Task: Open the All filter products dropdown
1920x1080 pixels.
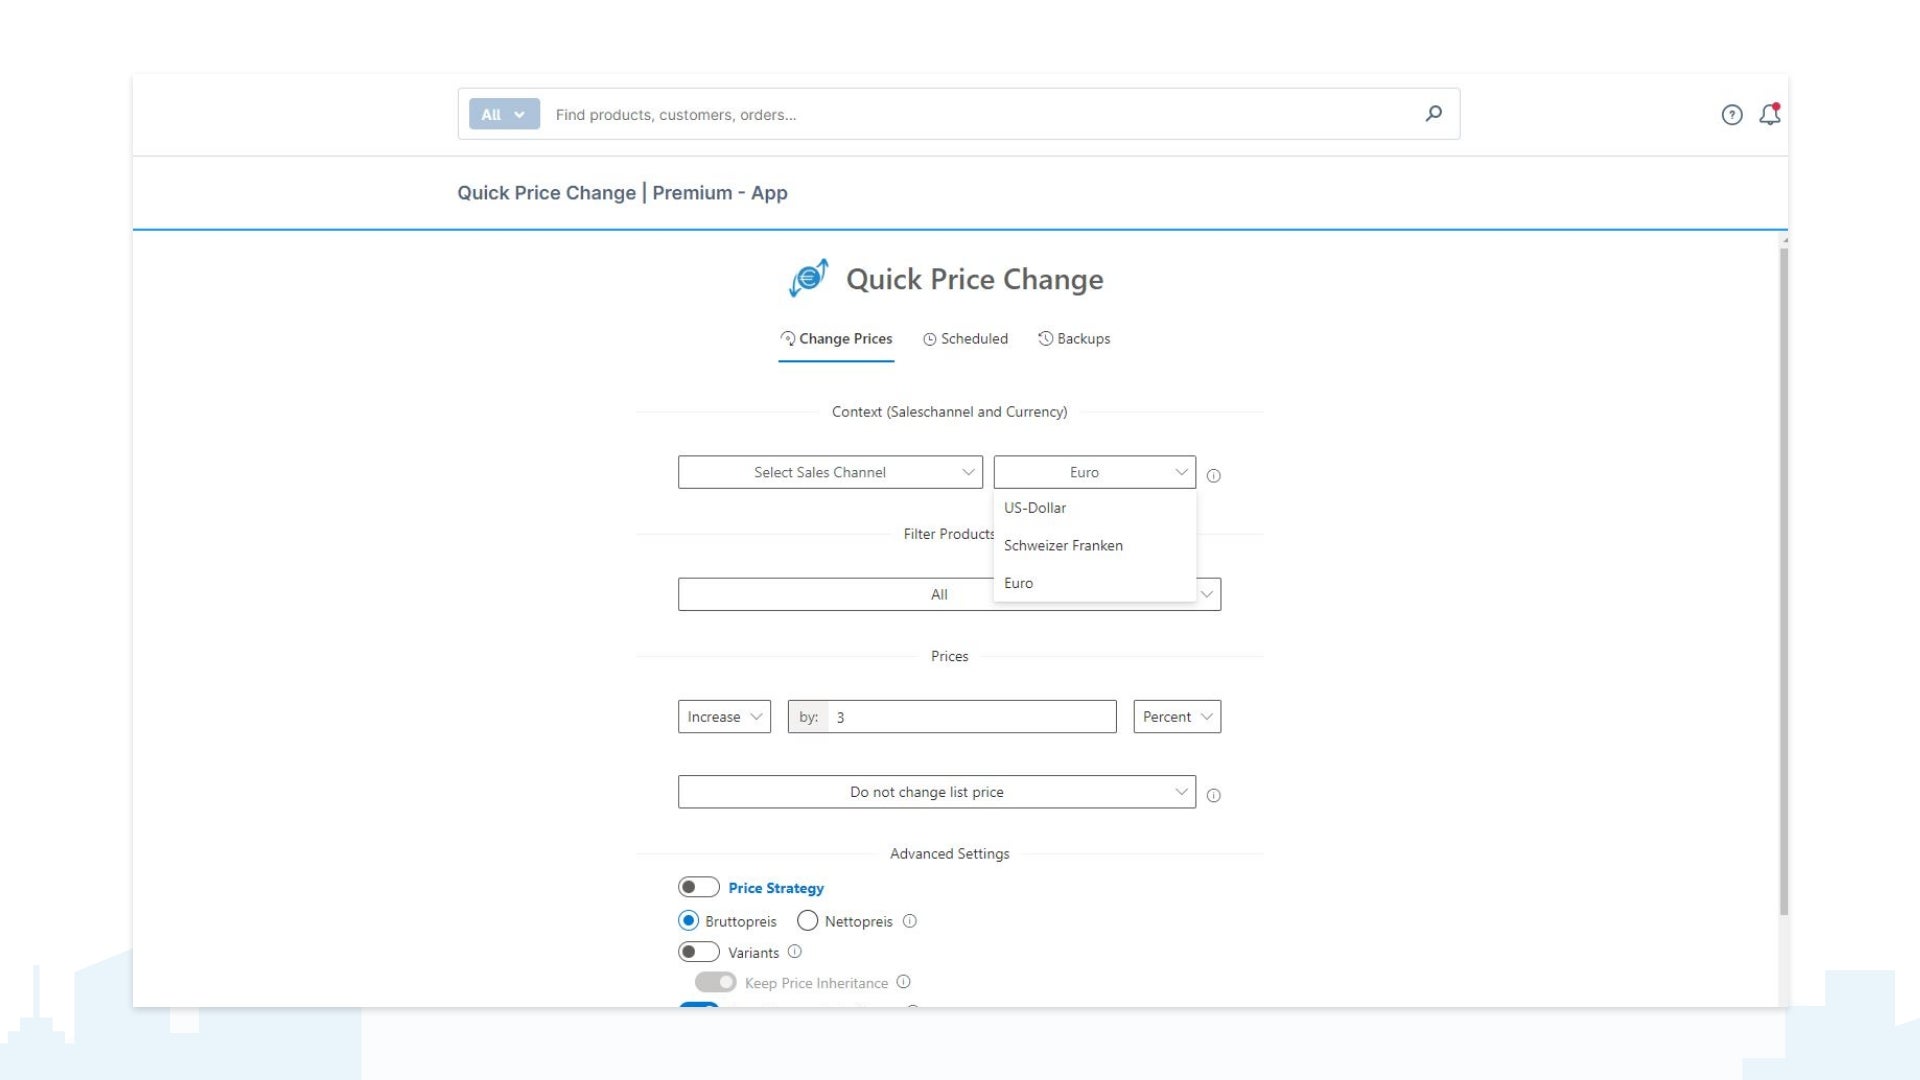Action: 949,594
